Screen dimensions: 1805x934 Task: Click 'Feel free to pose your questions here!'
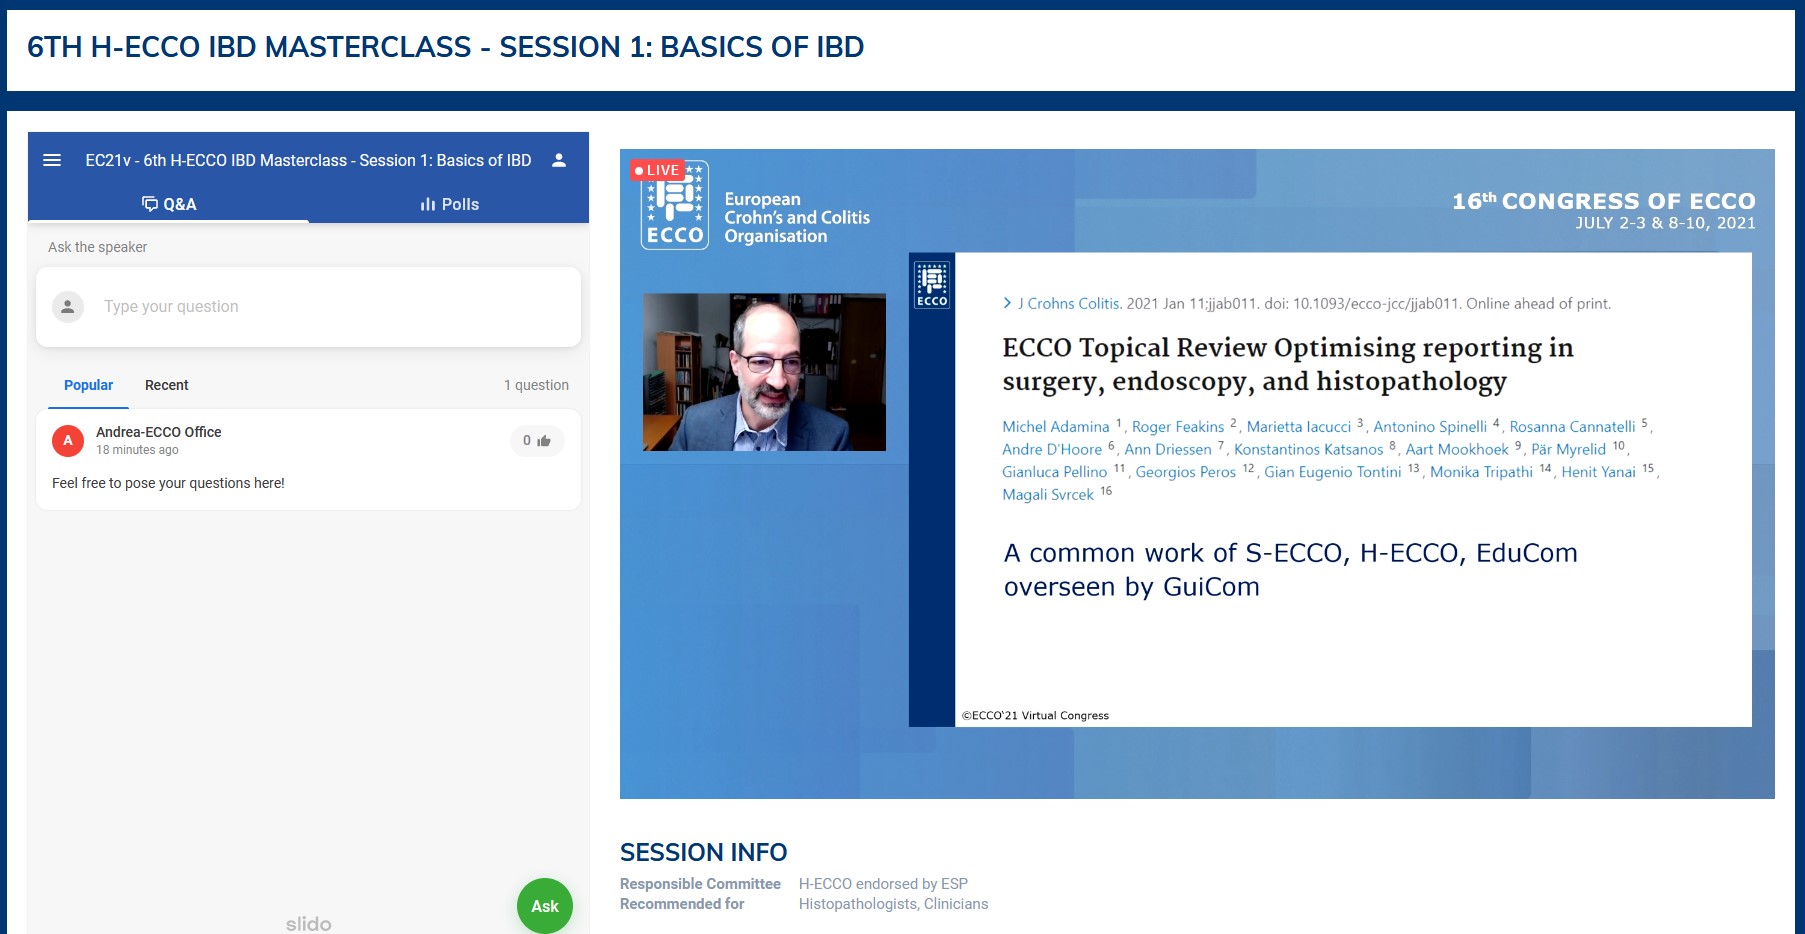pyautogui.click(x=168, y=483)
